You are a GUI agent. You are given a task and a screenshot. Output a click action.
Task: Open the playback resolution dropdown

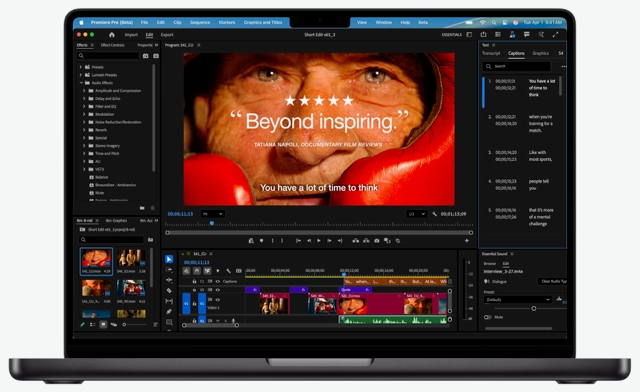point(417,214)
